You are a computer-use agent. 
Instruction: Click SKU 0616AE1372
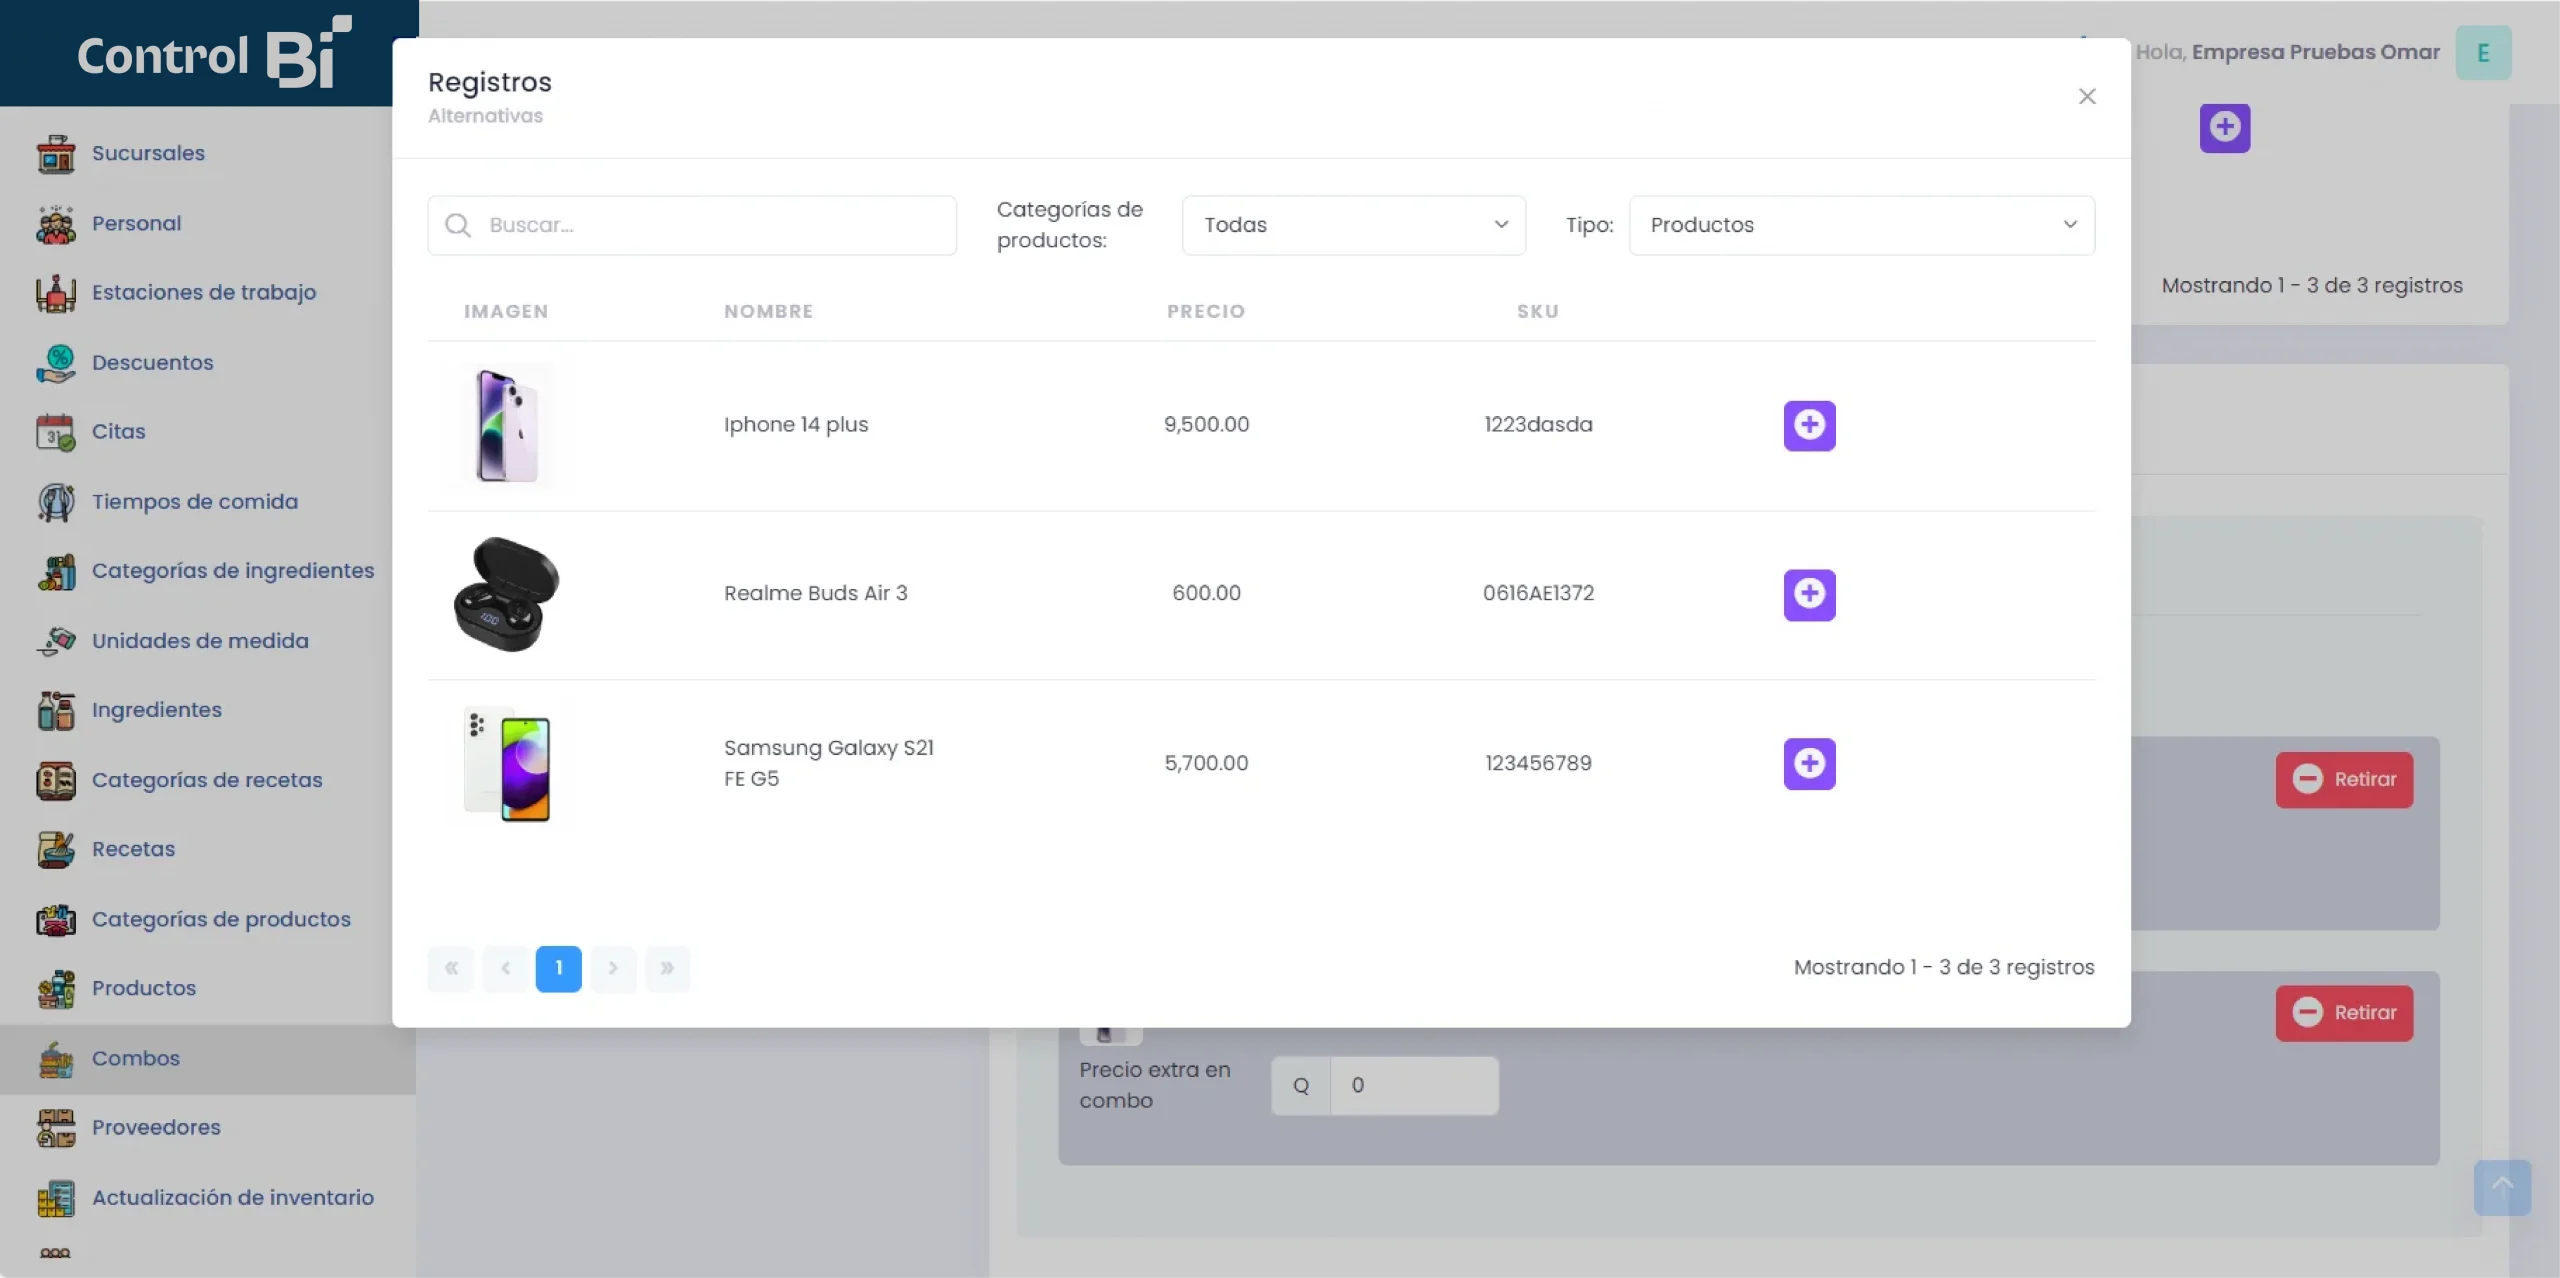coord(1538,593)
